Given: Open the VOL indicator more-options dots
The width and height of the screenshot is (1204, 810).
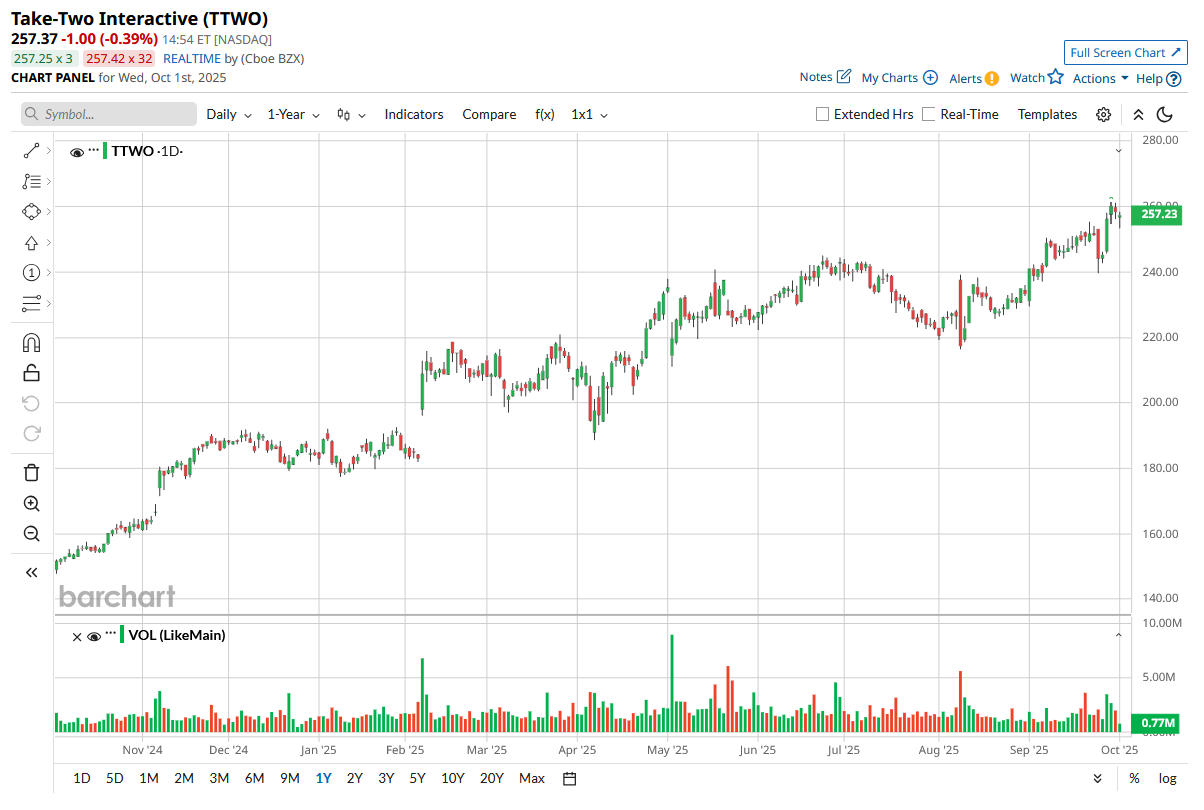Looking at the screenshot, I should pyautogui.click(x=110, y=634).
